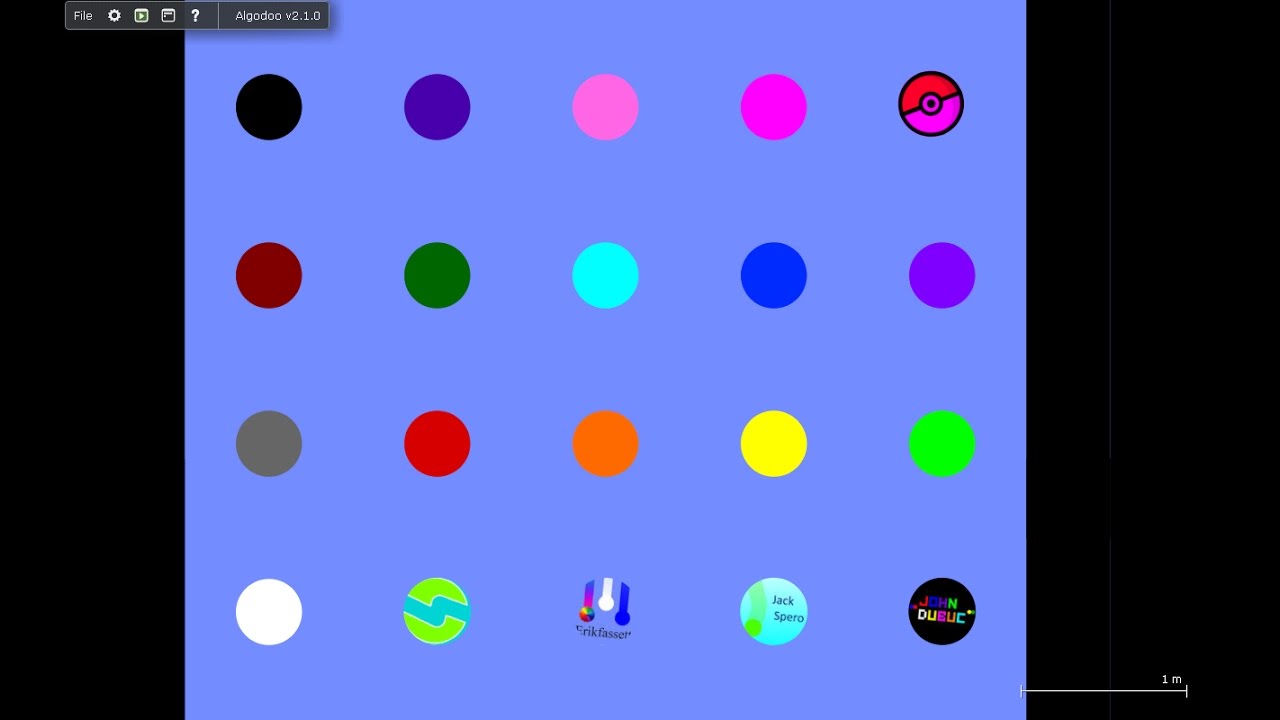Select the Jack Spero marble

point(774,612)
